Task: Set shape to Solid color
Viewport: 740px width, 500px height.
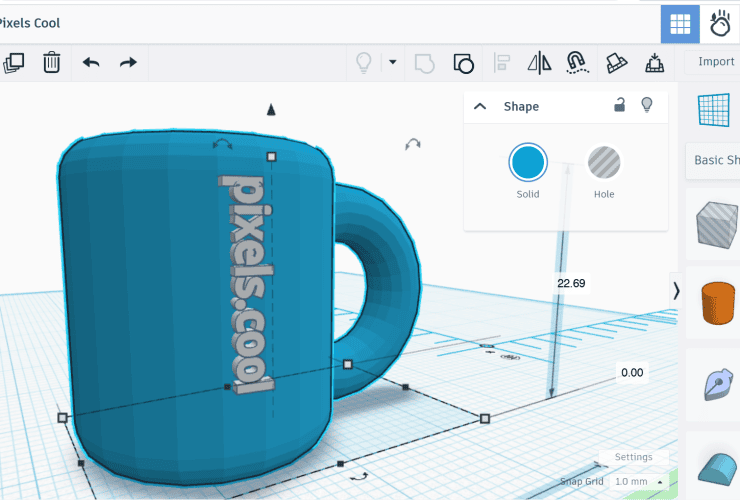Action: (x=528, y=162)
